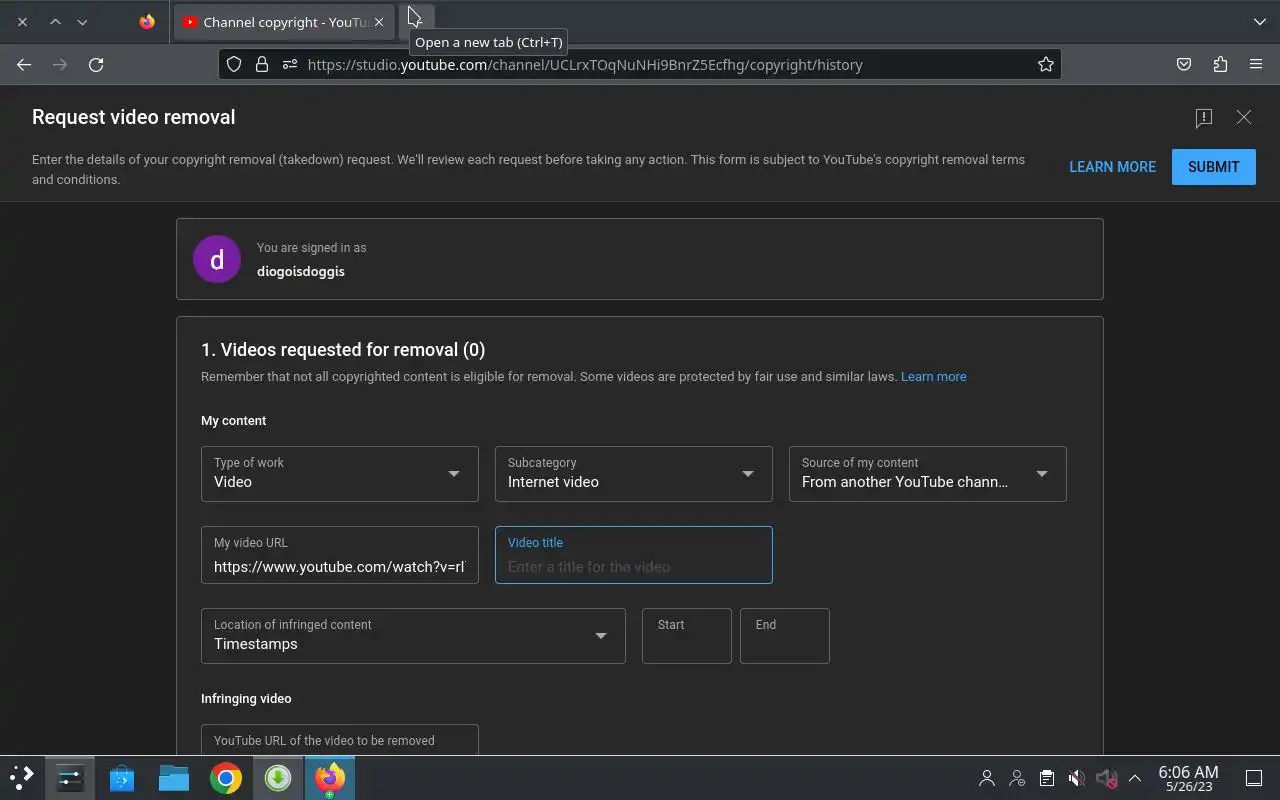Open the Discover store taskbar icon
The width and height of the screenshot is (1280, 800).
[x=122, y=777]
